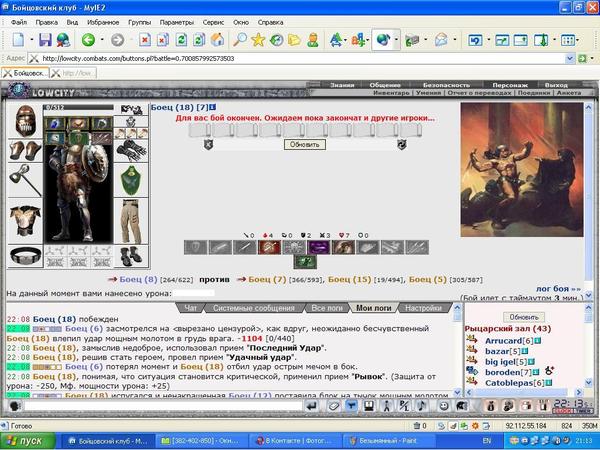Click the green Back arrow button
The width and height of the screenshot is (600, 450).
(x=88, y=40)
